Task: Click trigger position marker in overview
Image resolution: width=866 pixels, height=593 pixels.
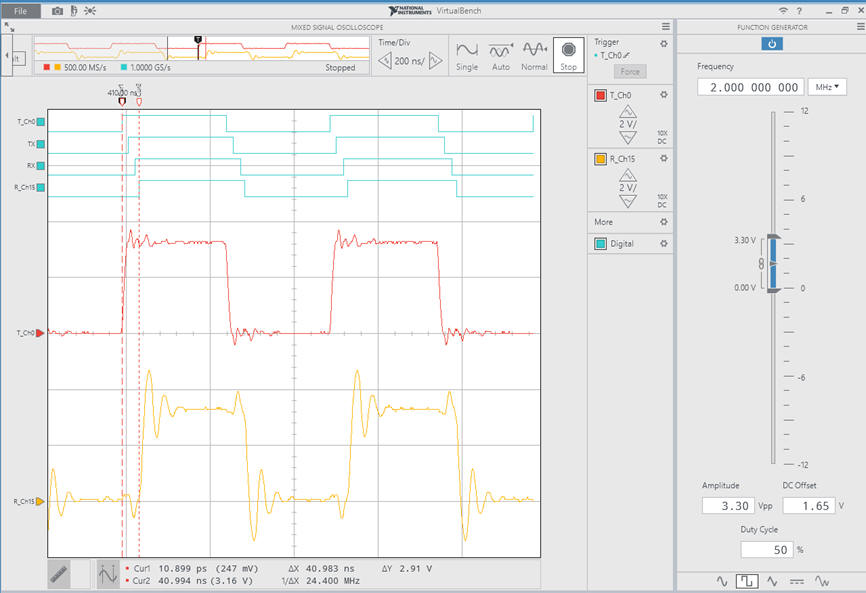Action: (x=198, y=40)
